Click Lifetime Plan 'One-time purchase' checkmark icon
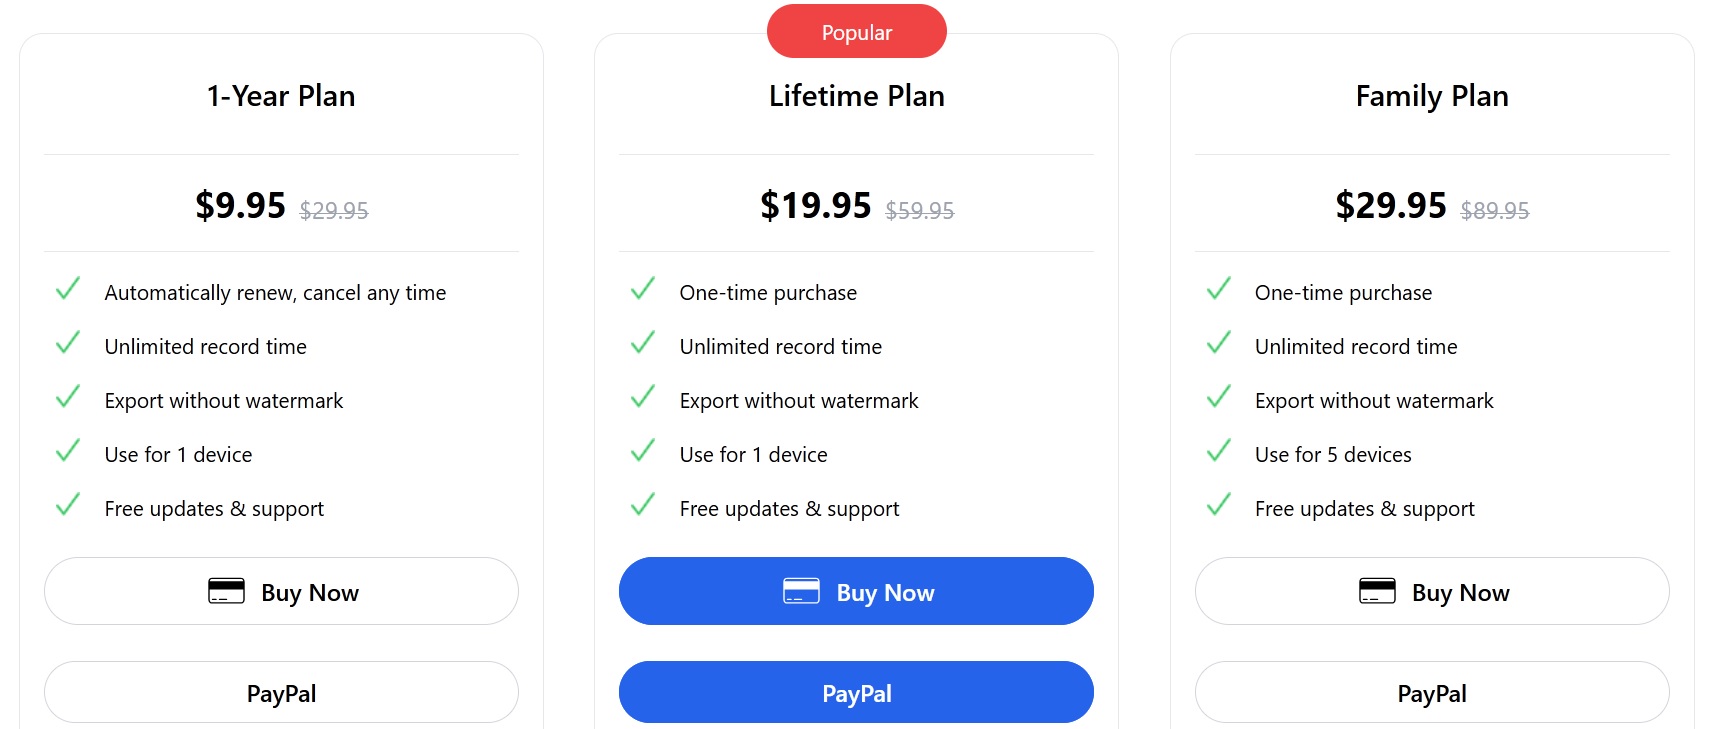This screenshot has width=1715, height=729. tap(643, 290)
